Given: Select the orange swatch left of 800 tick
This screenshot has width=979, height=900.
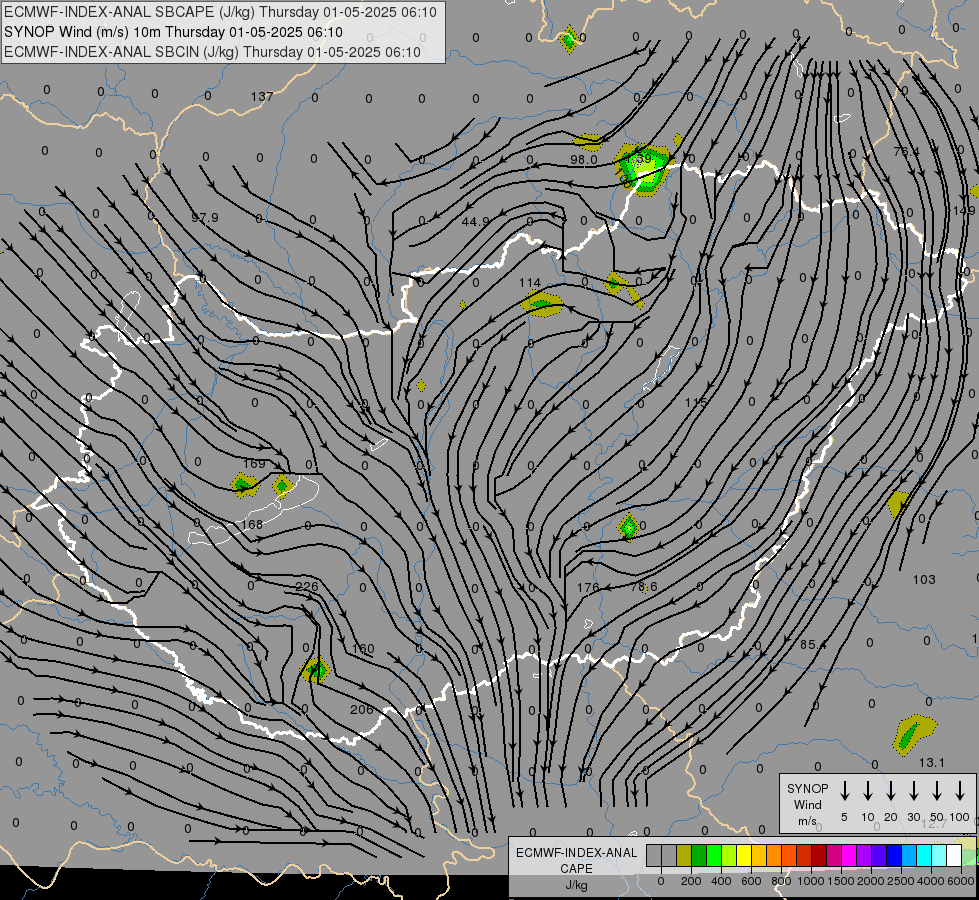Looking at the screenshot, I should [x=774, y=856].
